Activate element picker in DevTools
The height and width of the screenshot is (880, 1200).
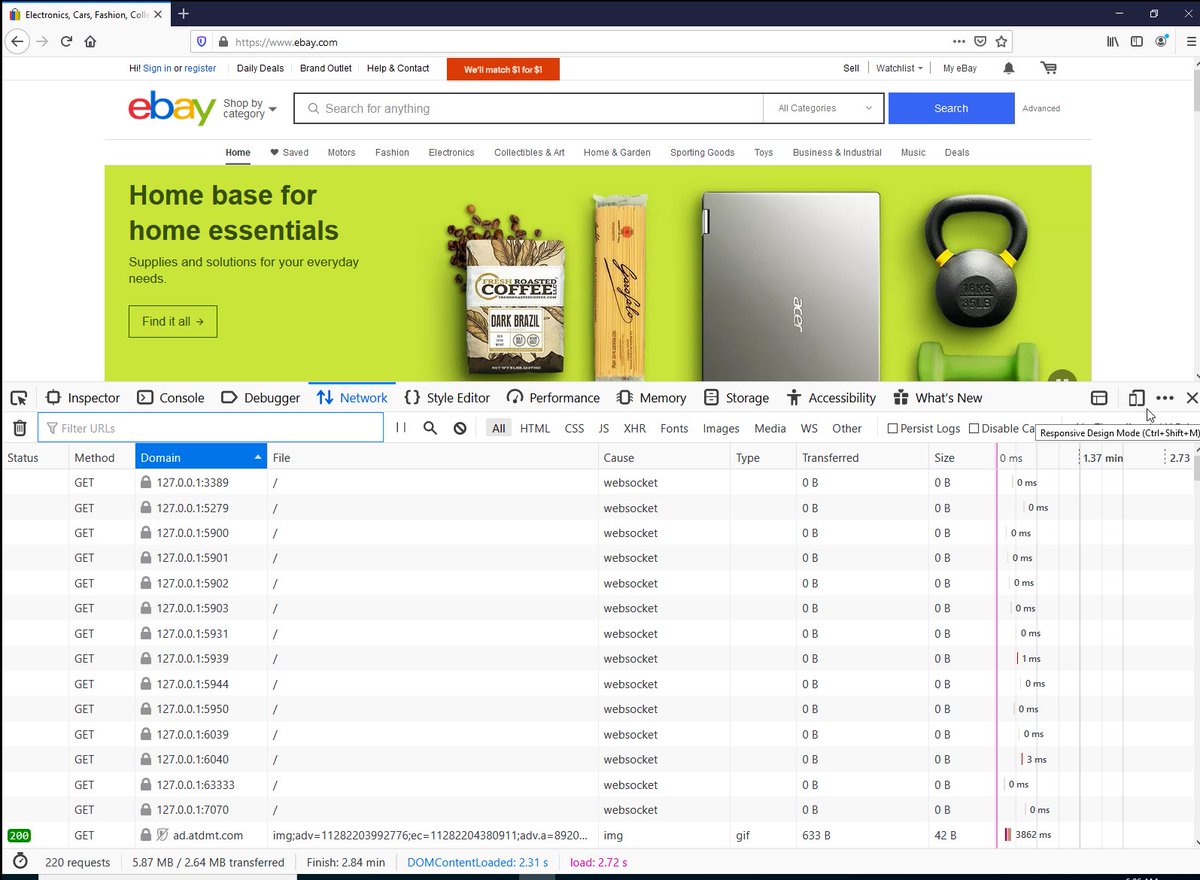(19, 398)
